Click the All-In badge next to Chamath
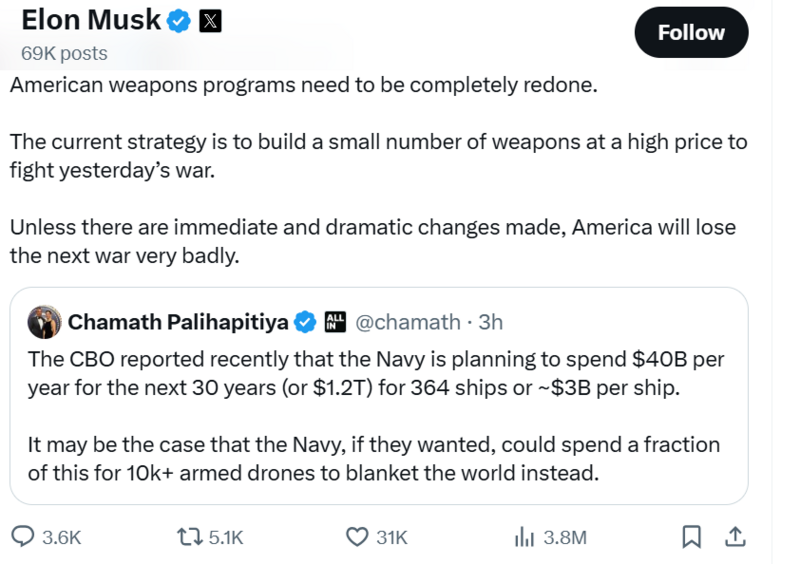Screen dimensions: 800x564 (336, 322)
